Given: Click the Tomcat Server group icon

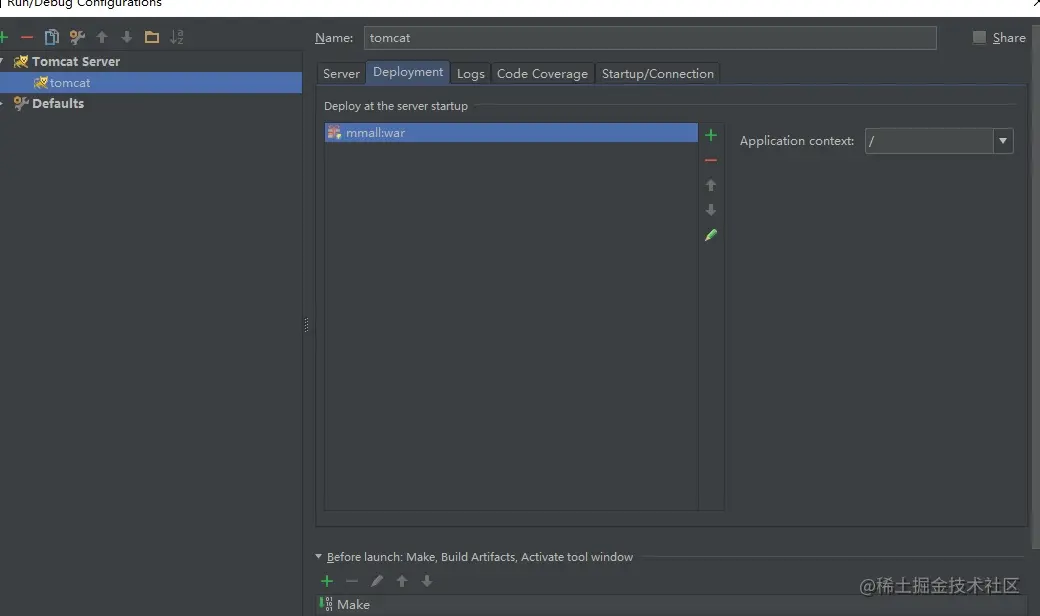Looking at the screenshot, I should (21, 62).
